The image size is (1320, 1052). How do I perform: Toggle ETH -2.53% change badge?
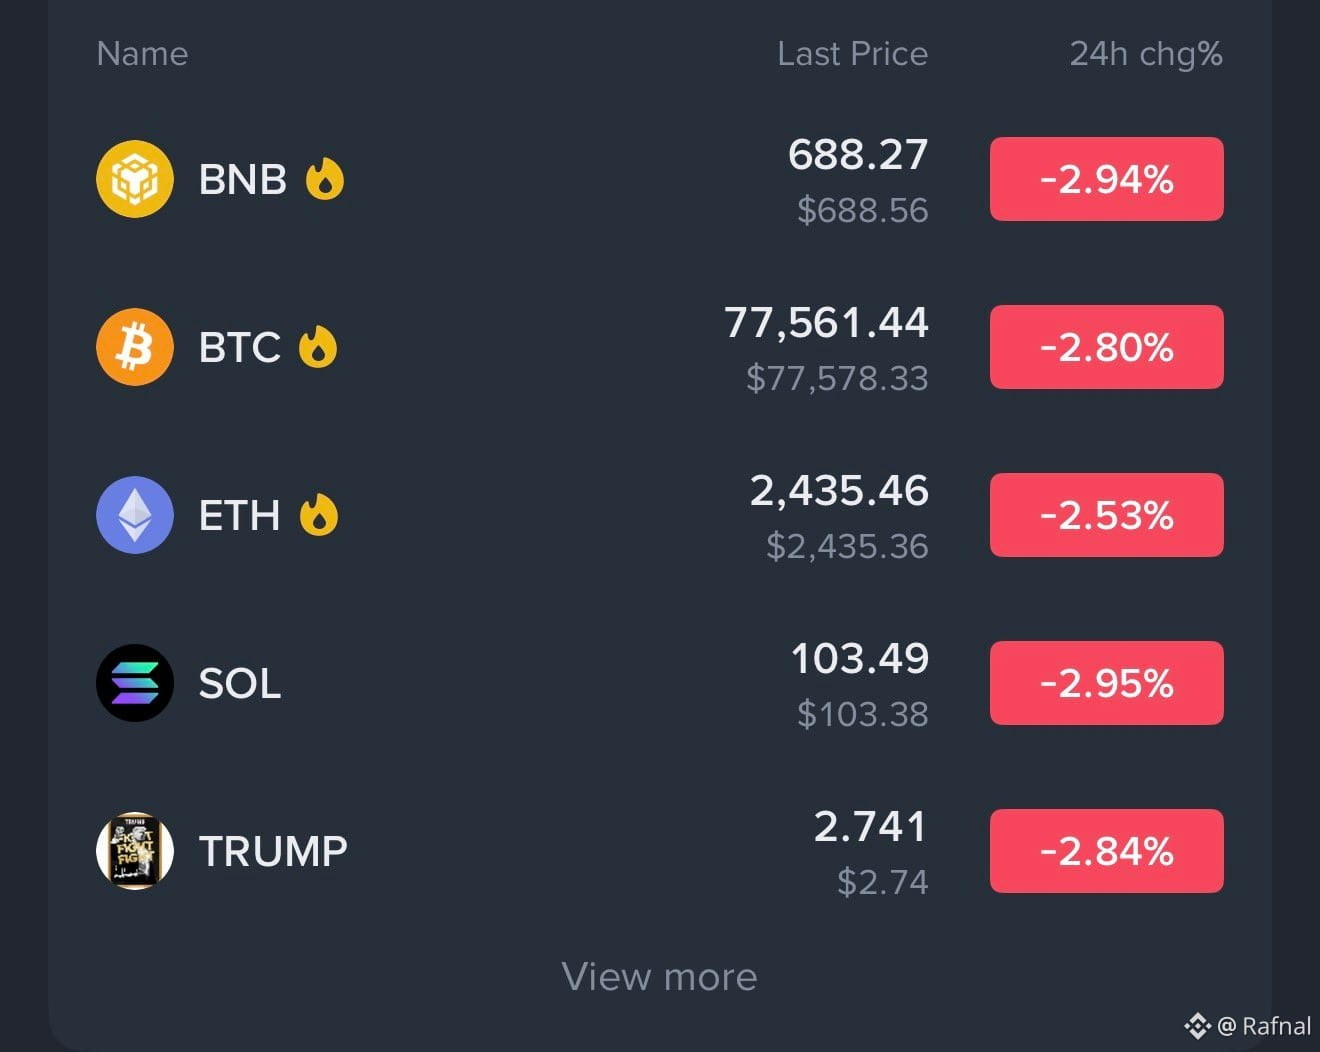1107,515
